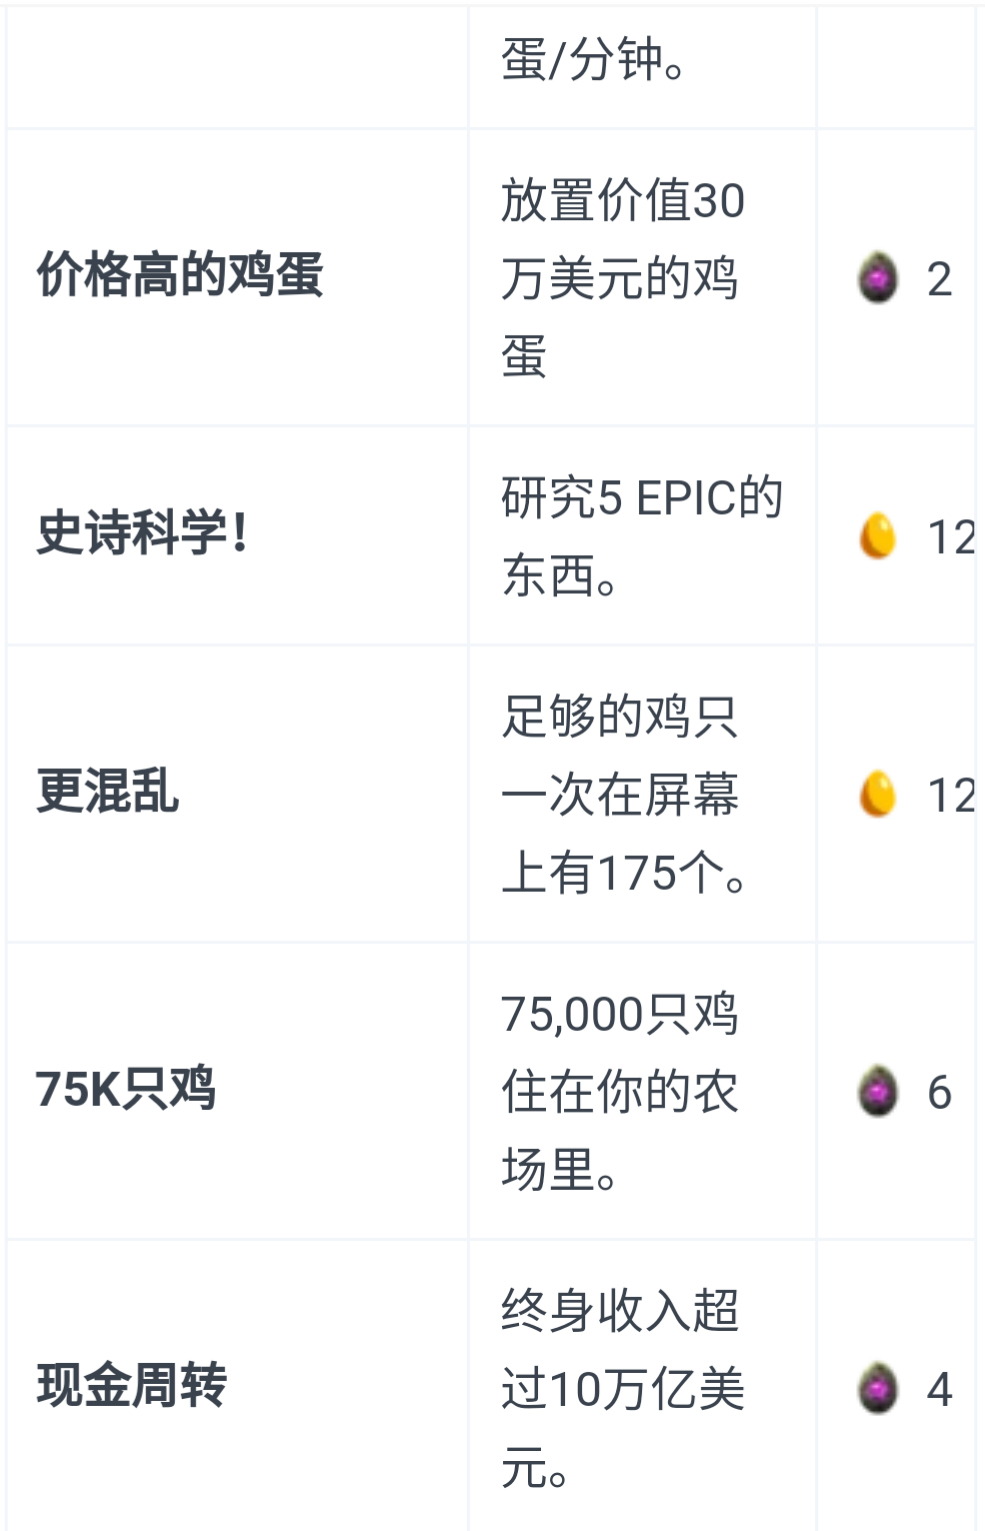Viewport: 985px width, 1531px height.
Task: Click reward number 4 for 现金周转
Action: 939,1389
